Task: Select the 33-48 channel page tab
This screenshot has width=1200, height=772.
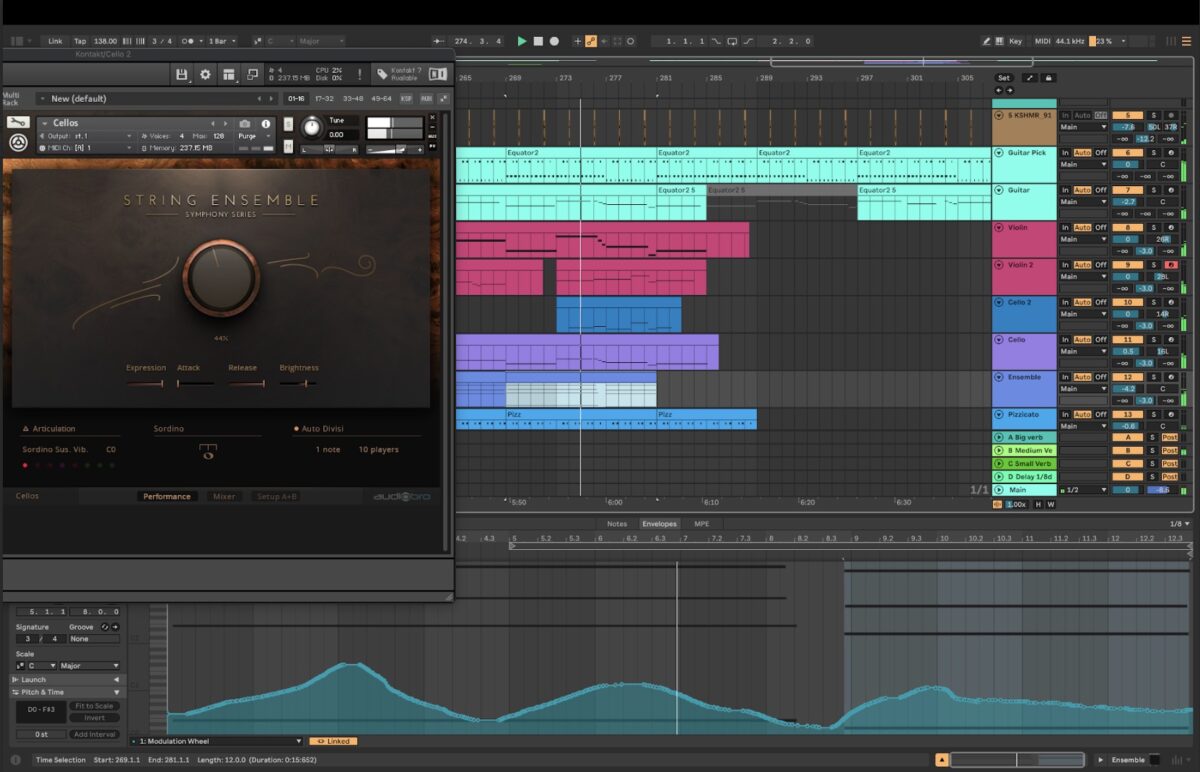Action: (x=353, y=99)
